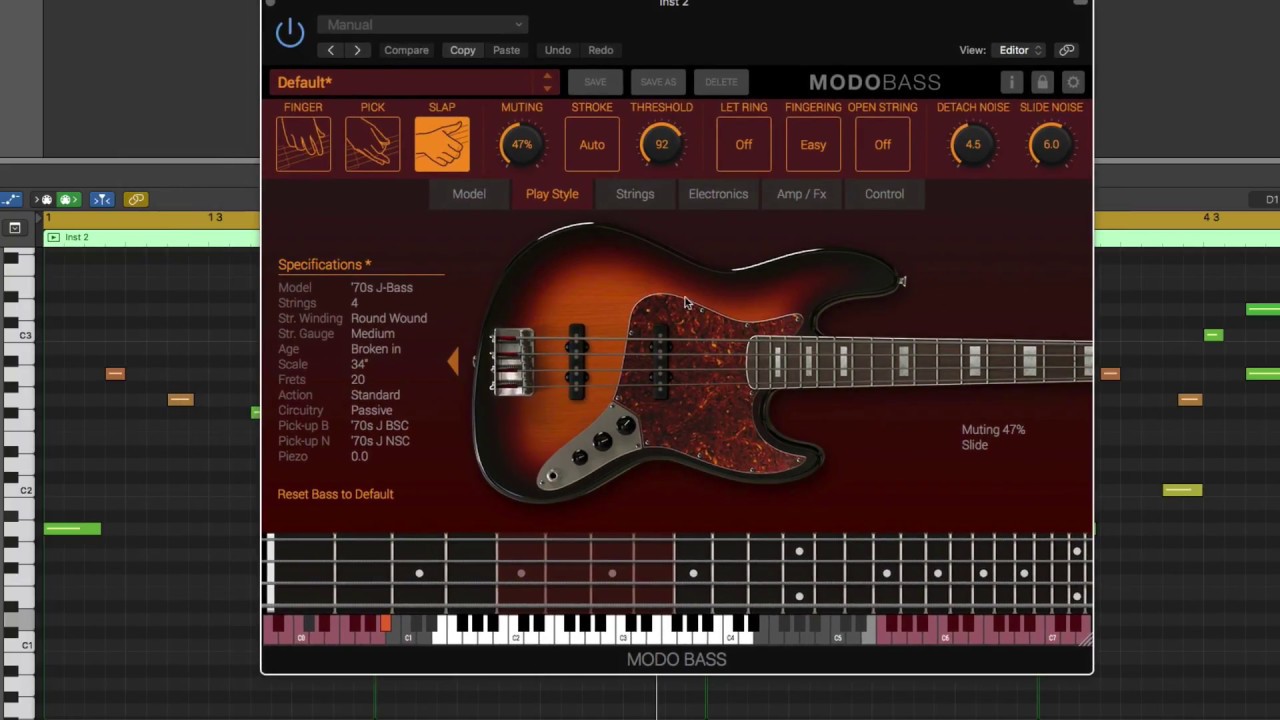Click the Copy button
The height and width of the screenshot is (720, 1280).
(462, 50)
